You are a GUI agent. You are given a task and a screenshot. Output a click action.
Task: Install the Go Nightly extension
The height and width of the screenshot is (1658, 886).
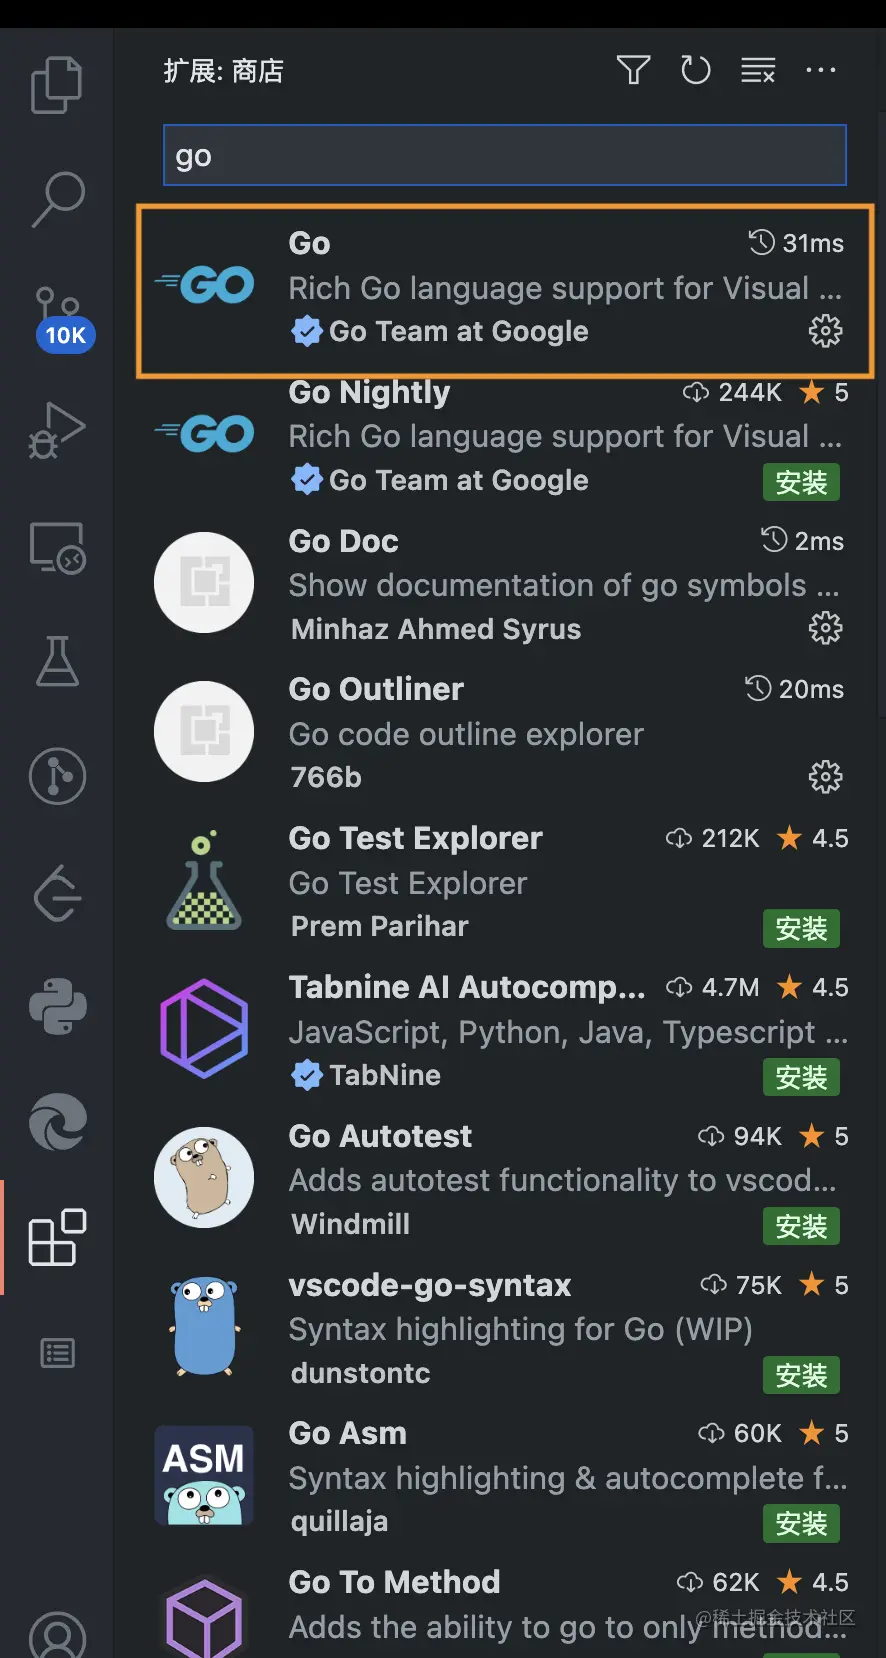point(801,482)
